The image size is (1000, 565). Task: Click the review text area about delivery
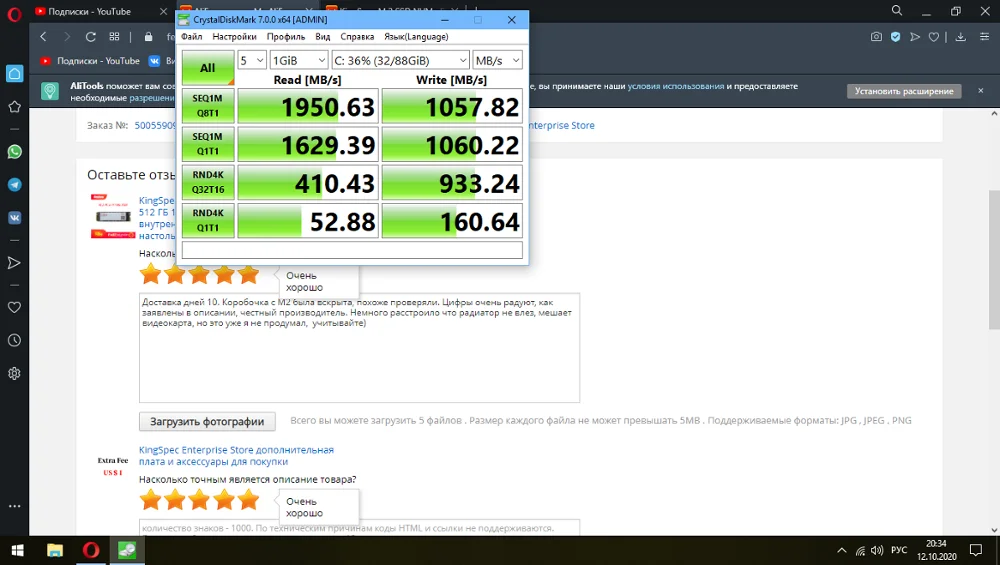tap(359, 348)
